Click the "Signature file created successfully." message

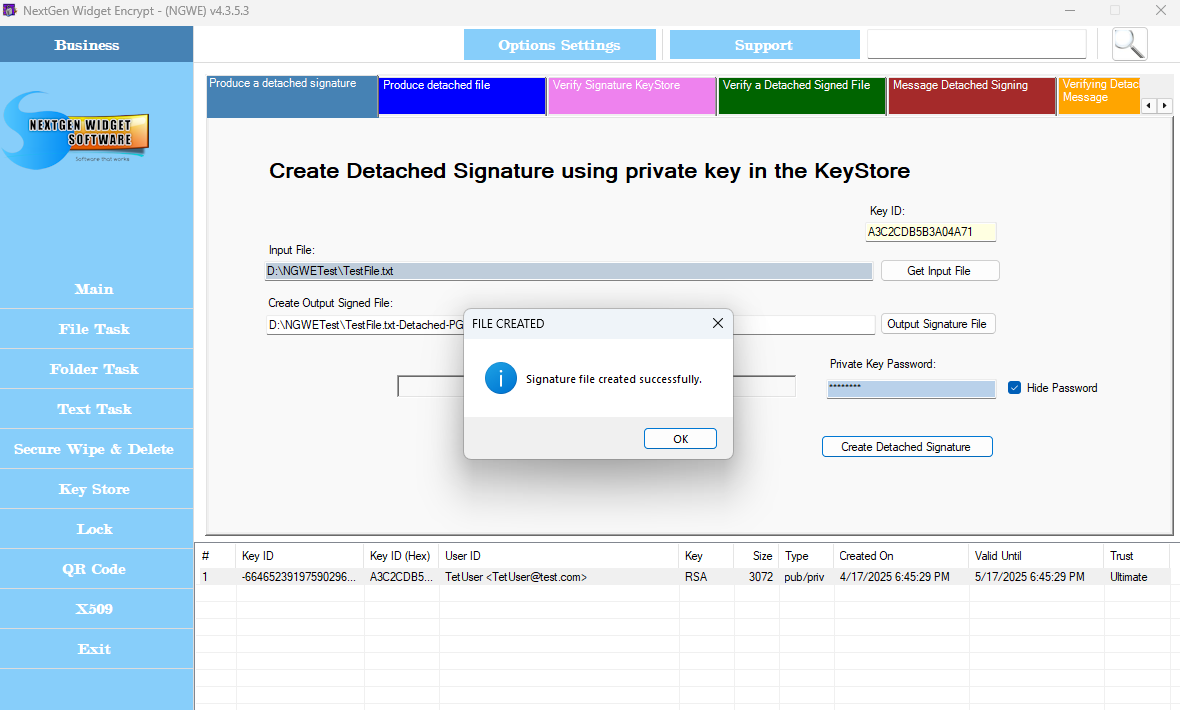[613, 379]
